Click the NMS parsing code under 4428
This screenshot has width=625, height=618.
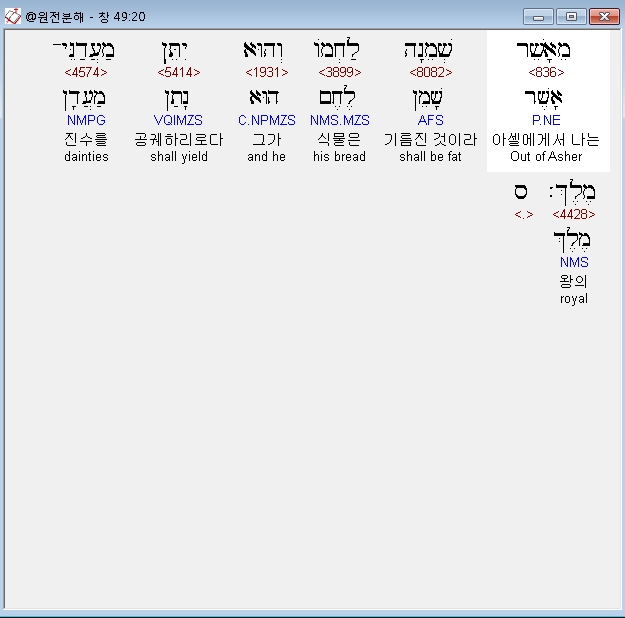tap(574, 262)
